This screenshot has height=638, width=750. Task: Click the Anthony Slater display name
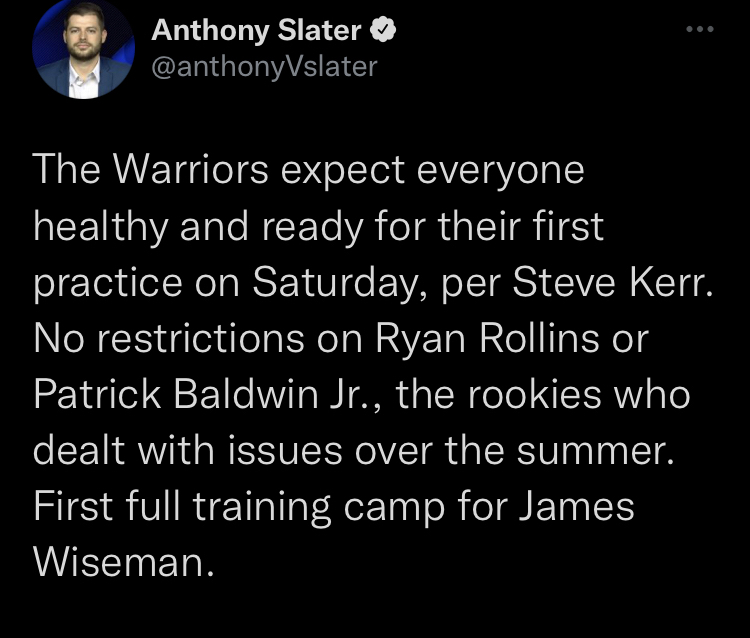tap(256, 30)
